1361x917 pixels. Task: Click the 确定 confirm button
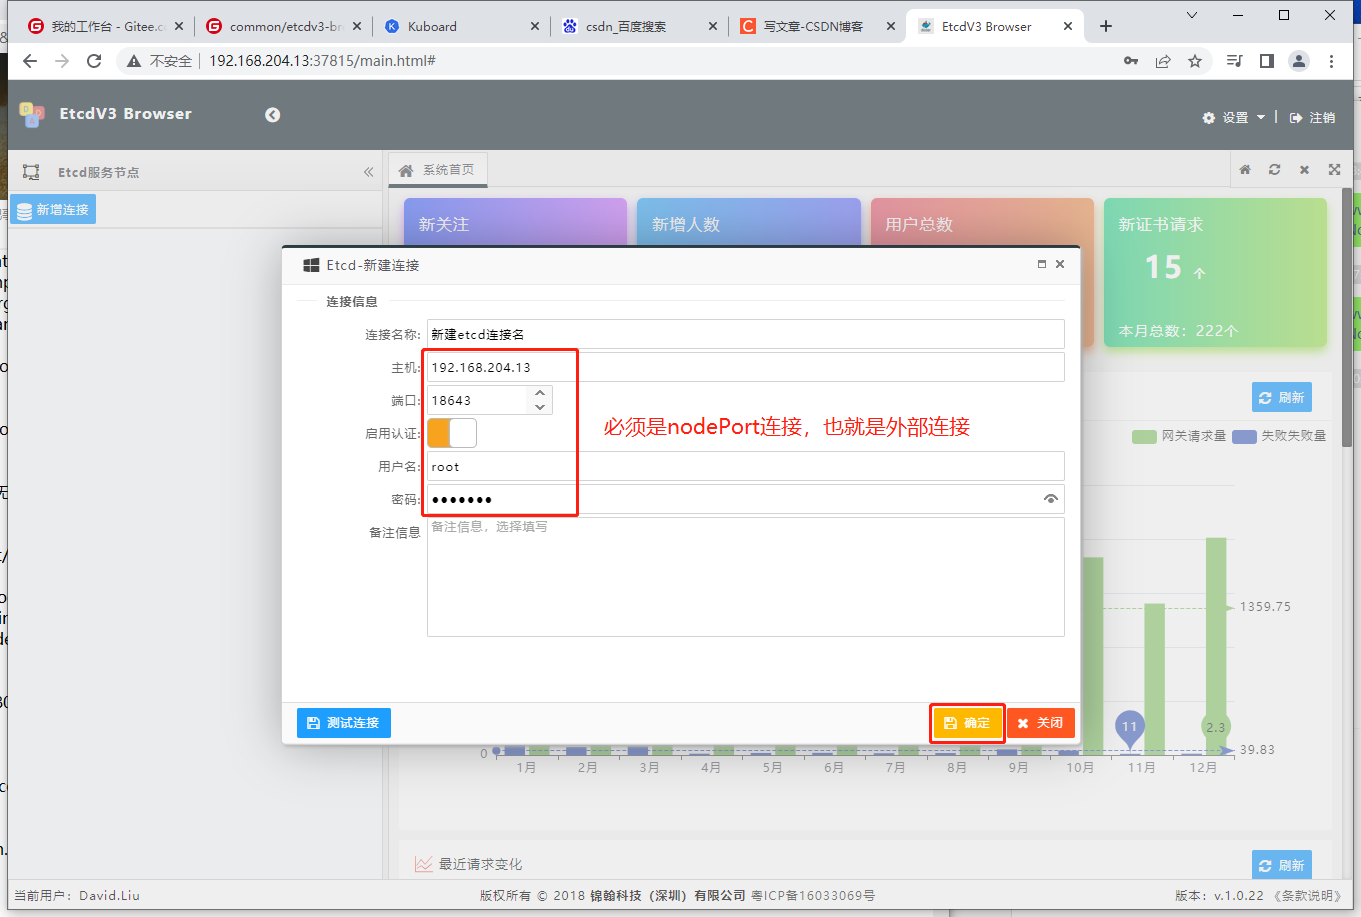(x=967, y=723)
